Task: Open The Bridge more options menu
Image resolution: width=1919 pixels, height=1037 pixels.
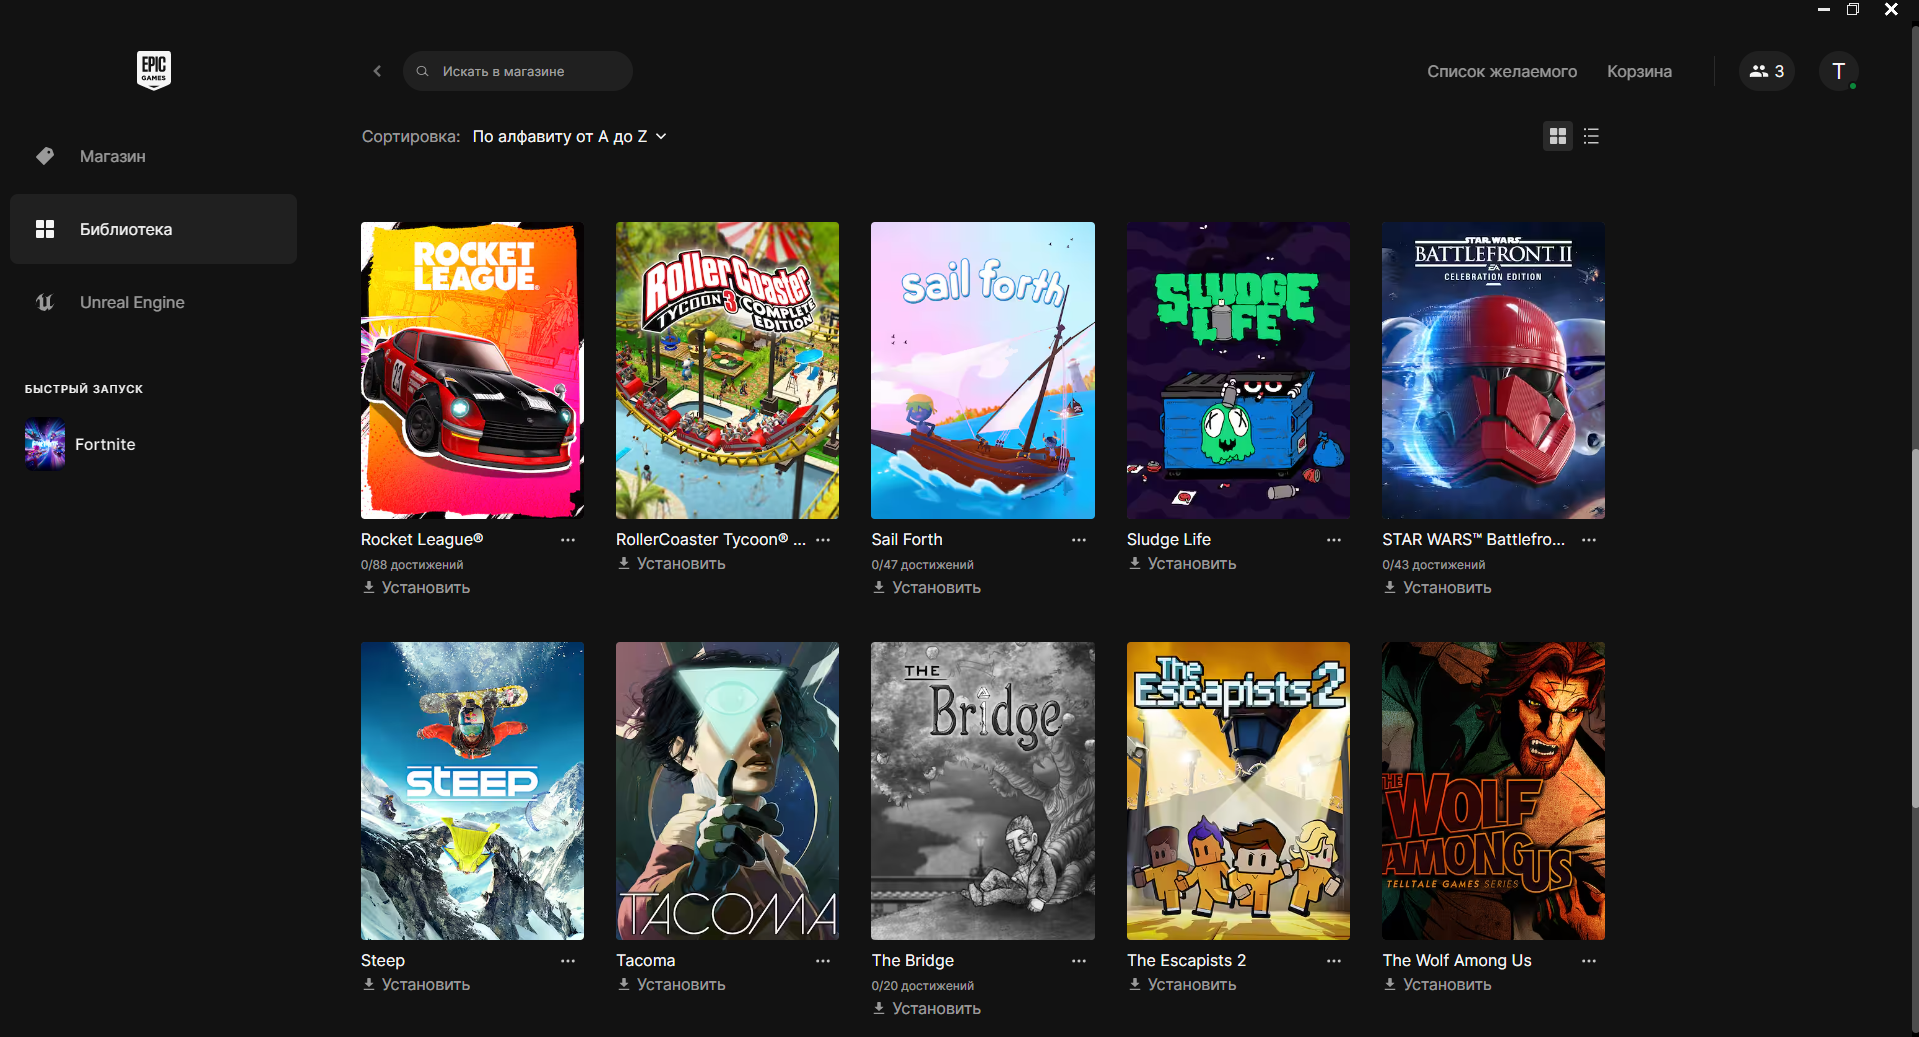Action: pos(1079,961)
